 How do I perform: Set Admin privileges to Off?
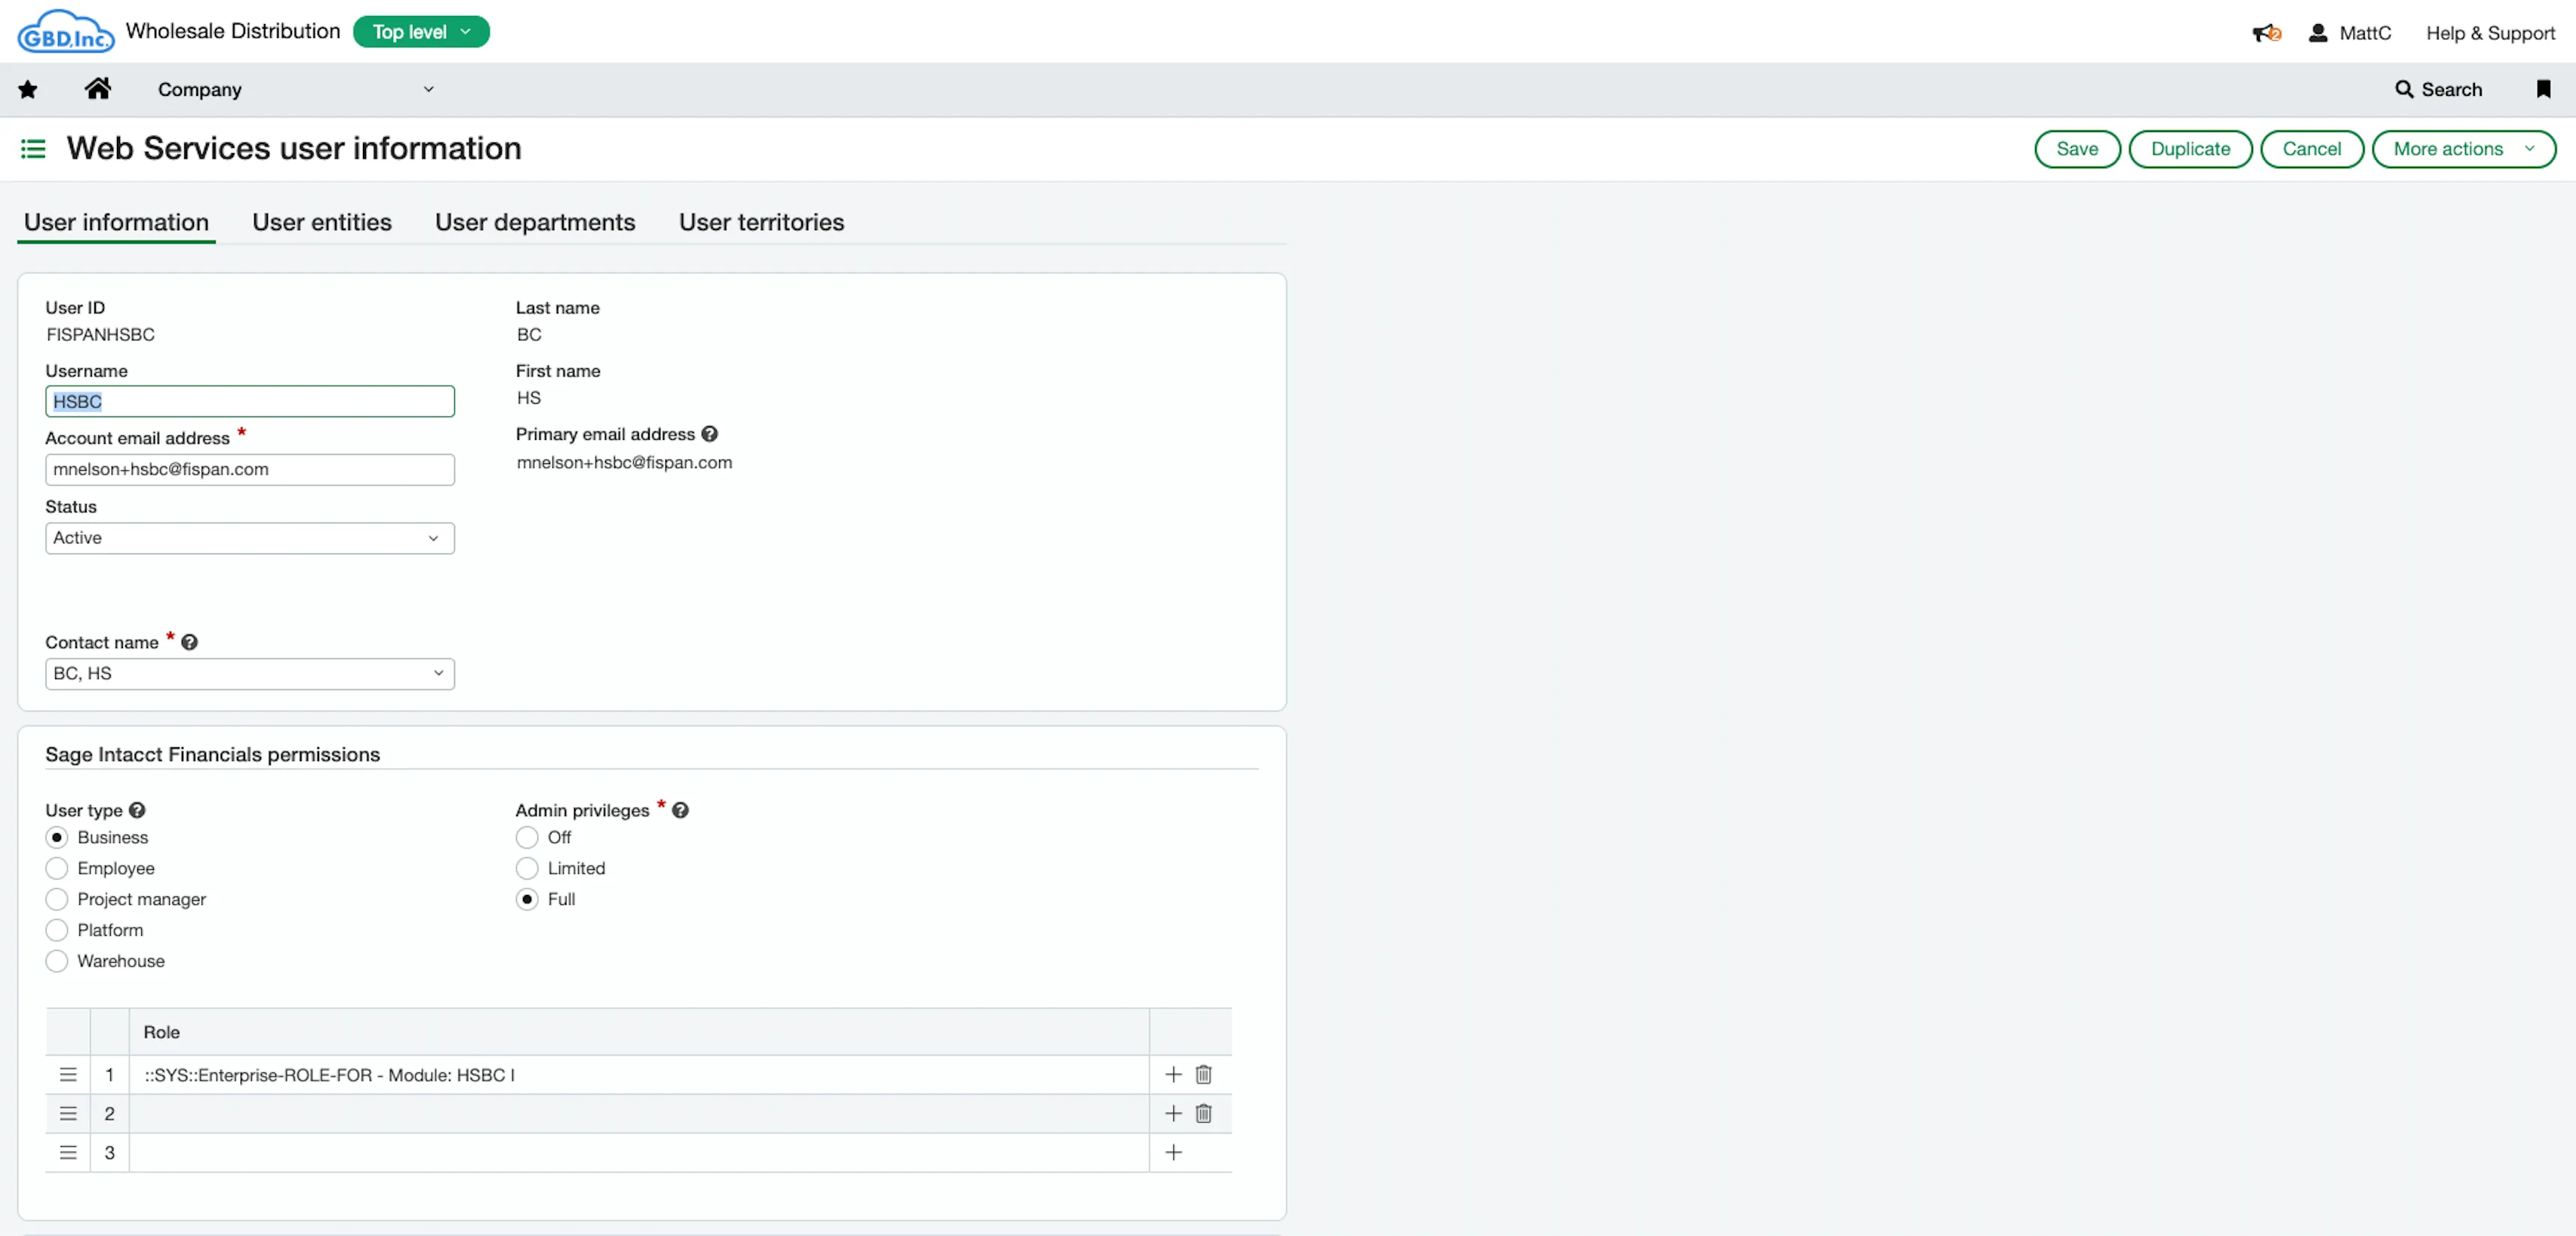pos(527,838)
